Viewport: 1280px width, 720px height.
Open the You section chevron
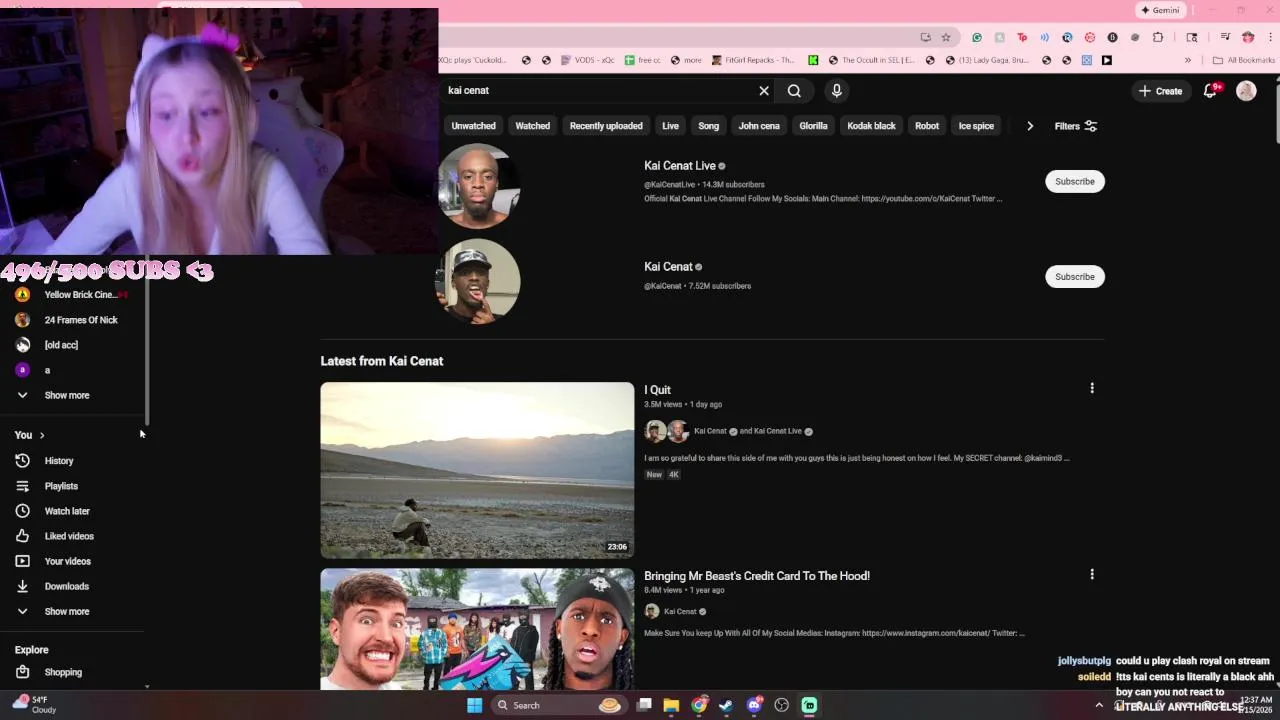coord(42,435)
